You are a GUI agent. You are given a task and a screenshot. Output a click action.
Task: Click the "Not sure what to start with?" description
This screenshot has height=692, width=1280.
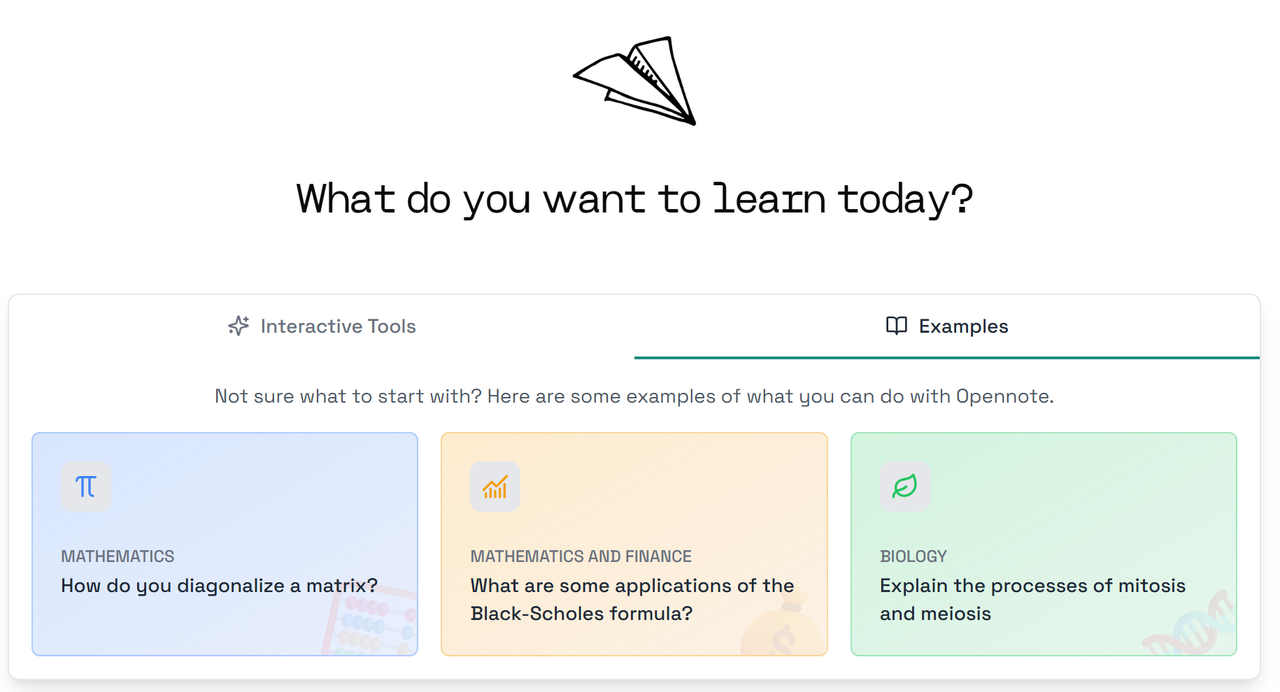coord(634,396)
